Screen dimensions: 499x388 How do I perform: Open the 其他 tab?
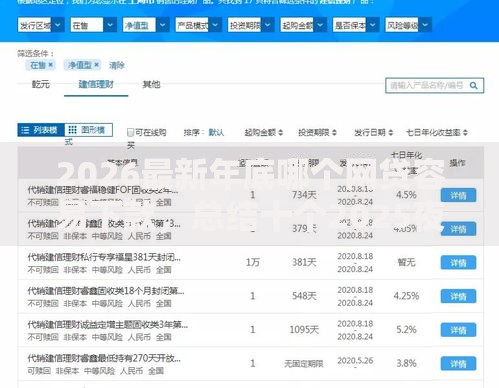(x=151, y=84)
